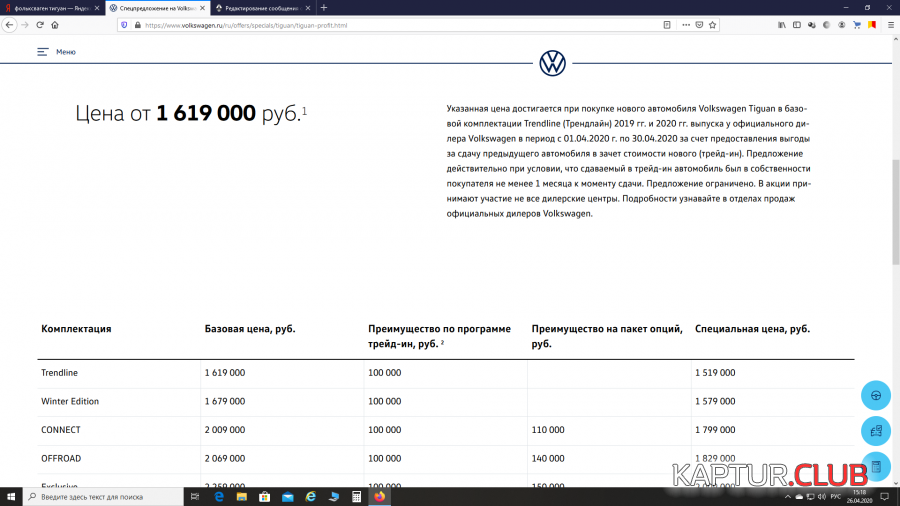Click special price 1 579 000 cell
The width and height of the screenshot is (900, 506).
tap(715, 402)
